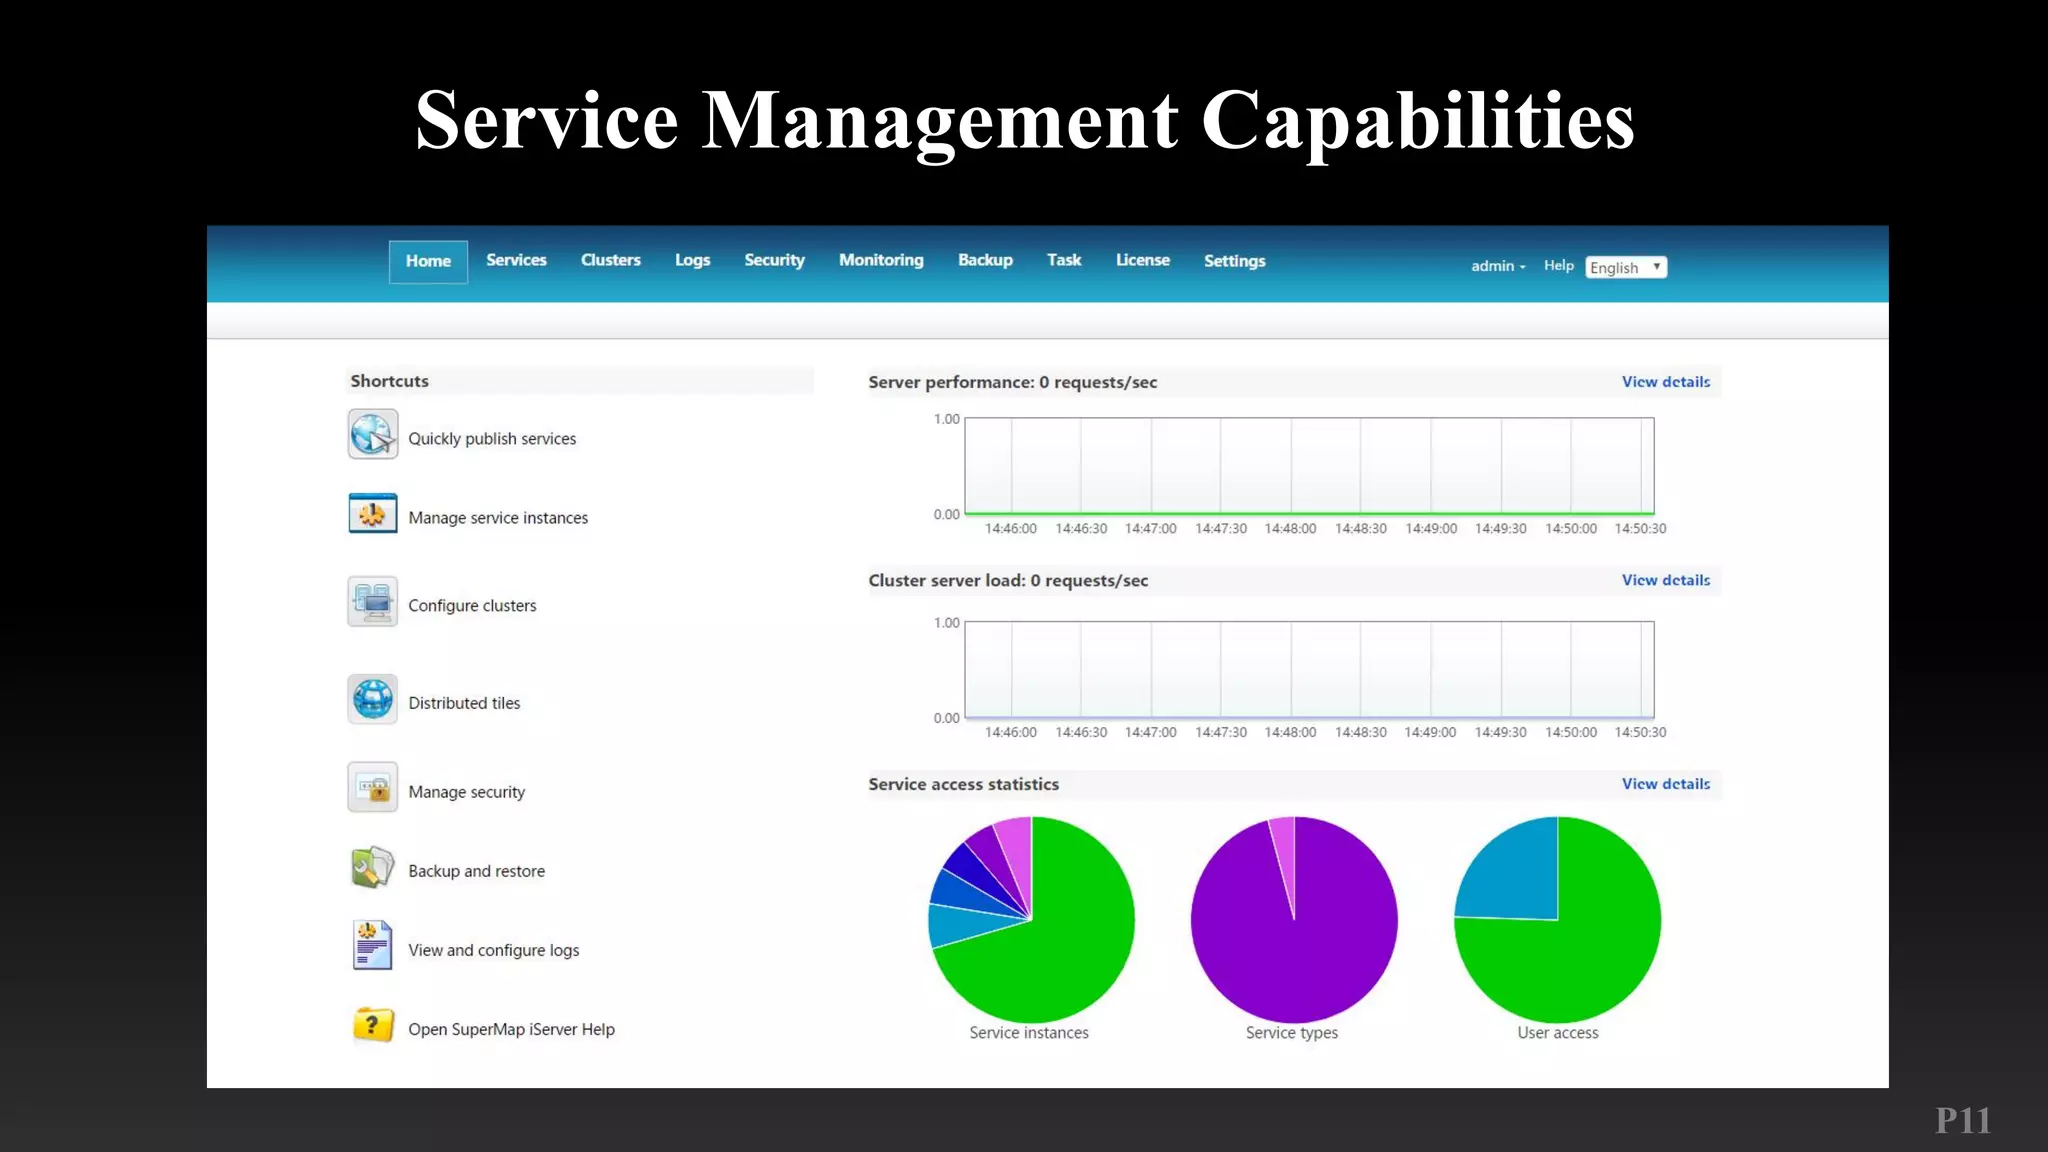Viewport: 2048px width, 1152px height.
Task: Click Server performance: 0 requests/sec heading
Action: pyautogui.click(x=1012, y=382)
